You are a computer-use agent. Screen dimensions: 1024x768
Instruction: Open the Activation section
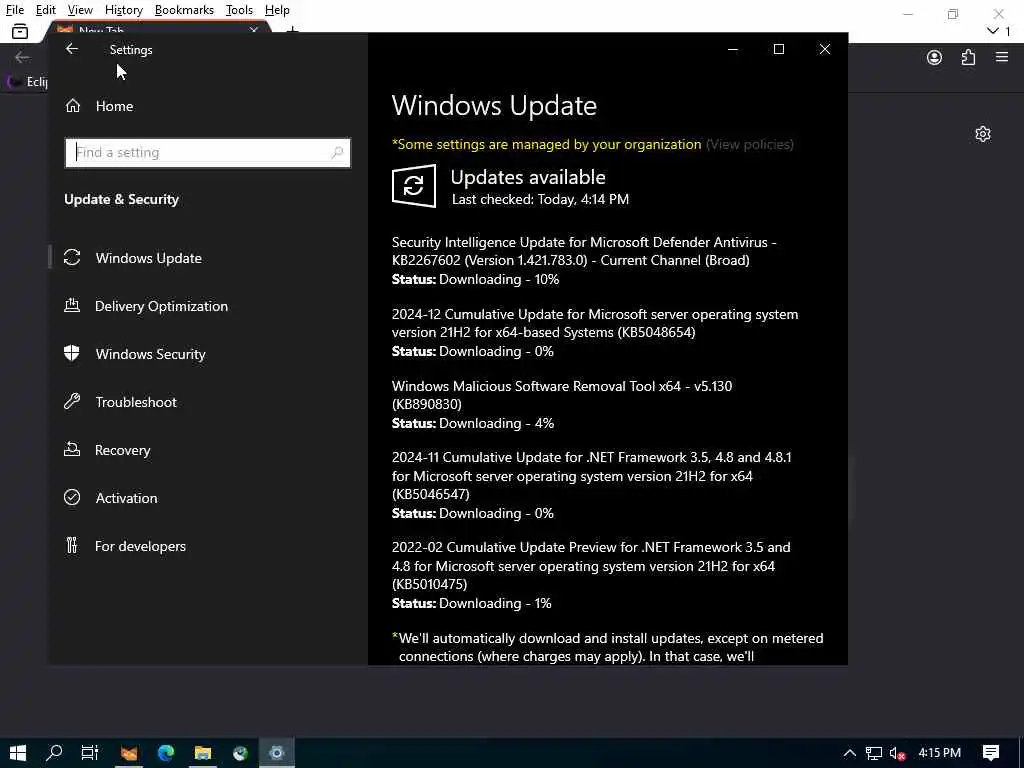pyautogui.click(x=126, y=498)
